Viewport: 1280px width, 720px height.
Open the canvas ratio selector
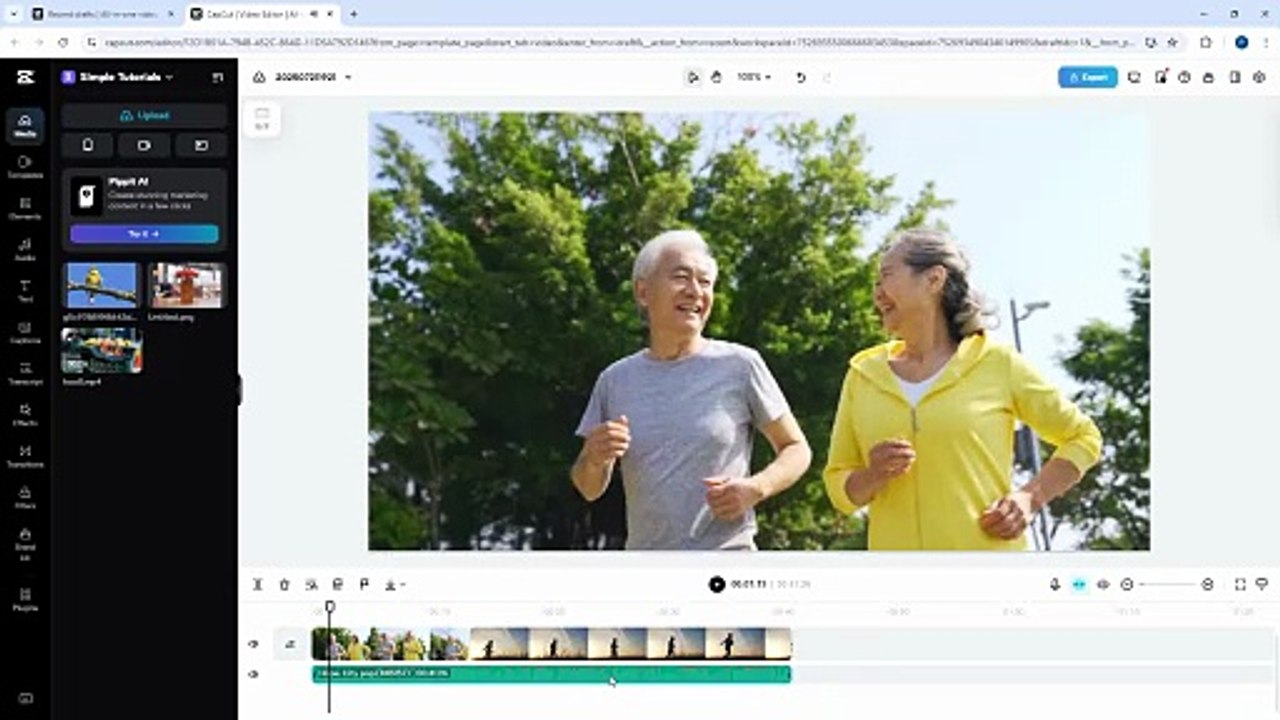[x=262, y=118]
